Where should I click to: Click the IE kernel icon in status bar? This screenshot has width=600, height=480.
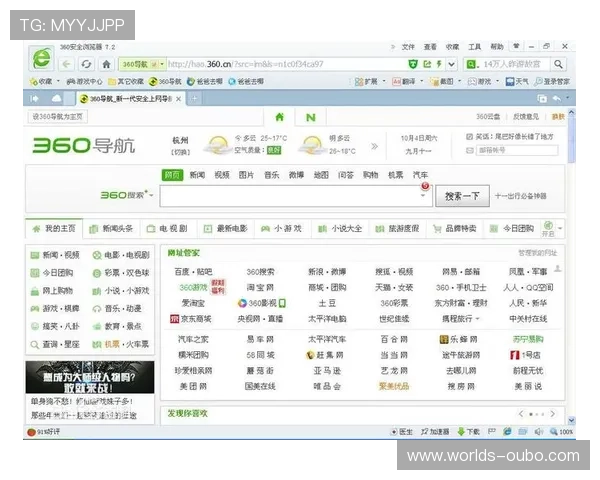tap(507, 431)
